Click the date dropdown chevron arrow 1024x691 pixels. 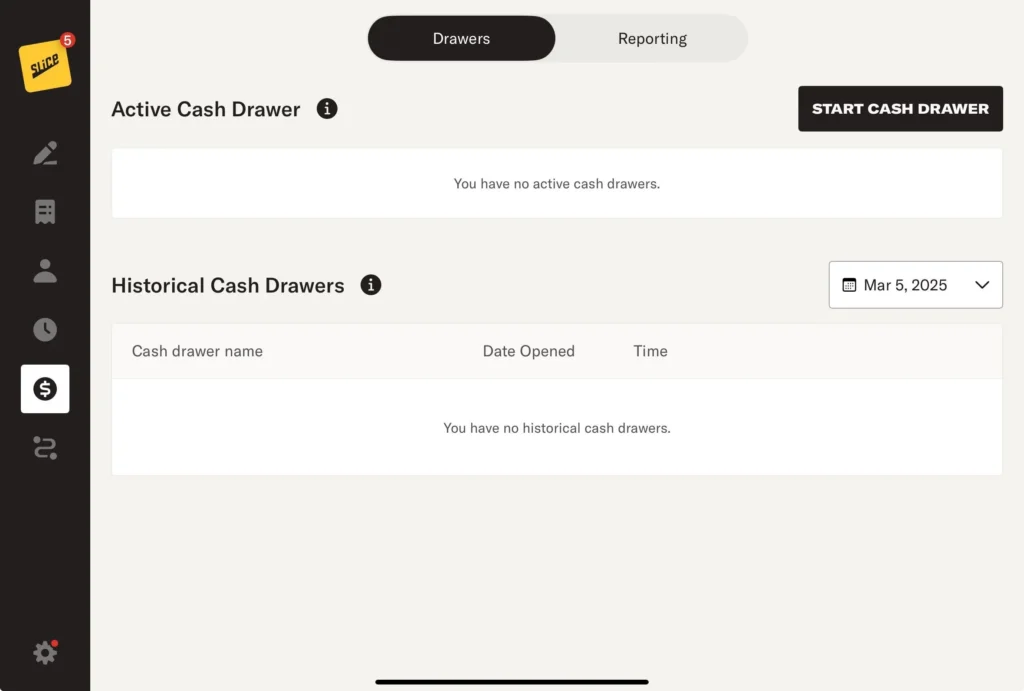(x=982, y=285)
